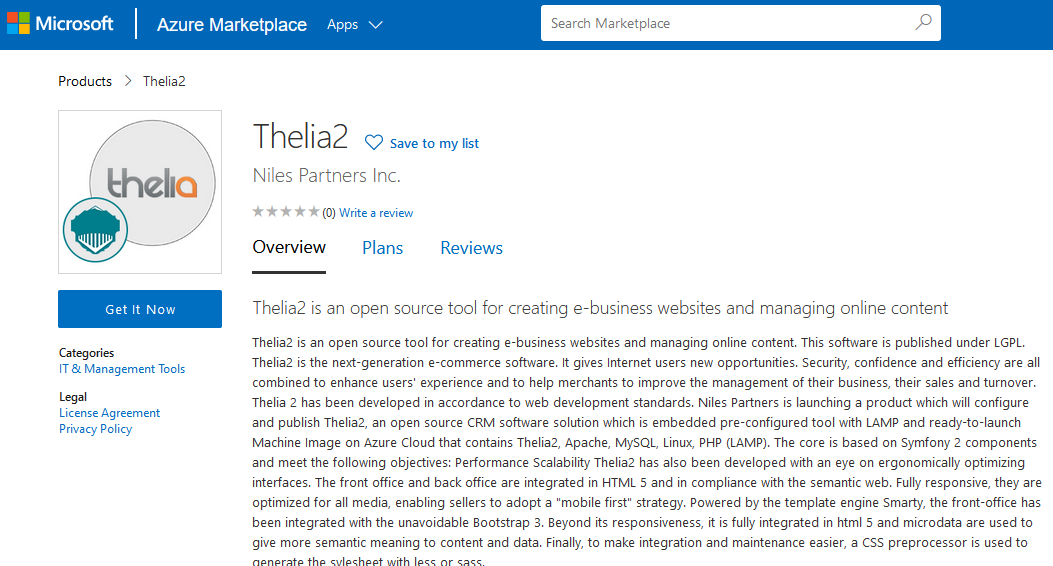This screenshot has height=566, width=1053.
Task: Open the Reviews tab
Action: click(x=471, y=248)
